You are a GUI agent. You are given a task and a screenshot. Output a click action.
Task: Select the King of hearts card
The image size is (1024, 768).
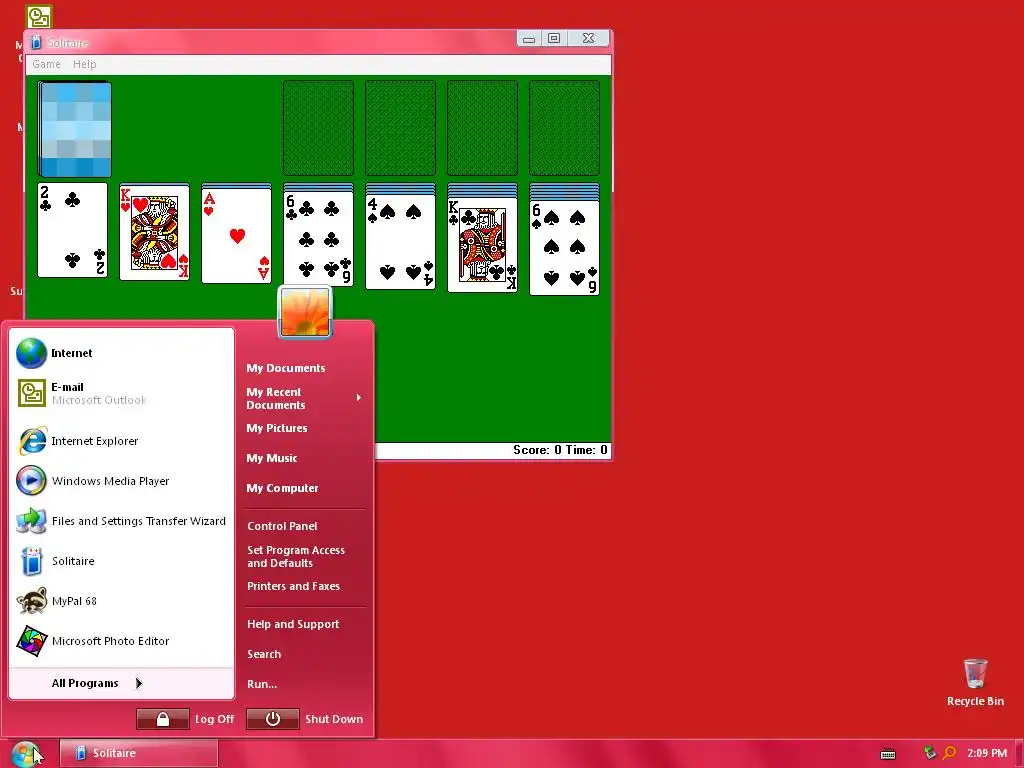point(155,232)
